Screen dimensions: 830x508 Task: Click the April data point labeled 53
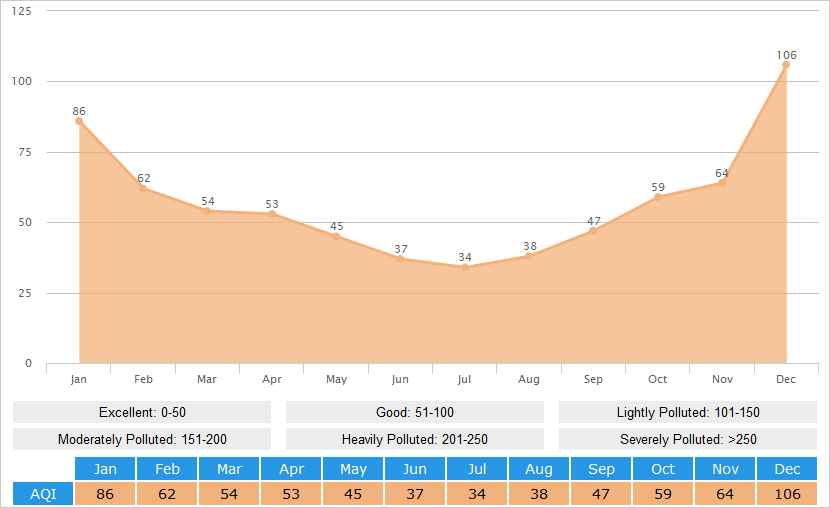[x=272, y=214]
